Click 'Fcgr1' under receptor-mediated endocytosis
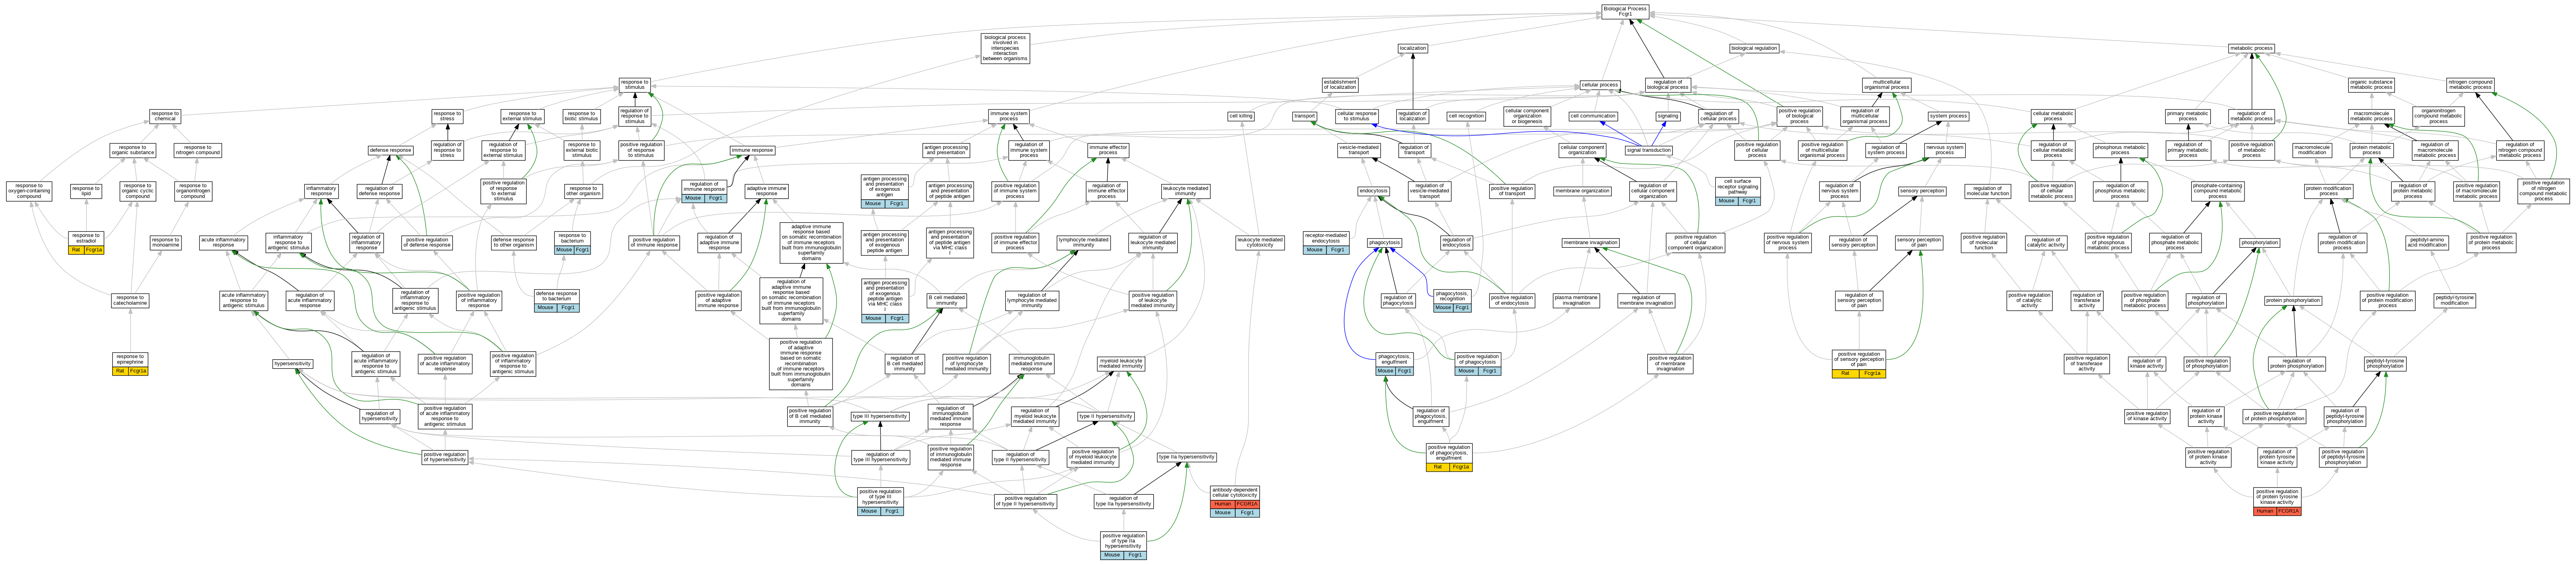The width and height of the screenshot is (2576, 564). click(x=1337, y=250)
